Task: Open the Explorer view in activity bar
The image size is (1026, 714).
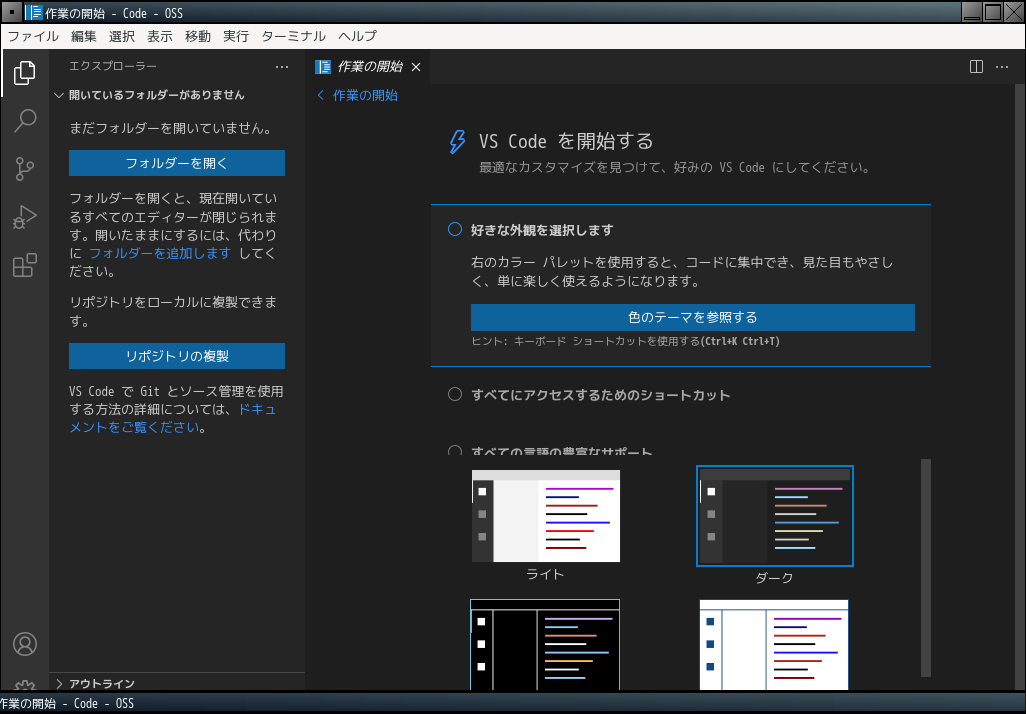Action: point(24,73)
